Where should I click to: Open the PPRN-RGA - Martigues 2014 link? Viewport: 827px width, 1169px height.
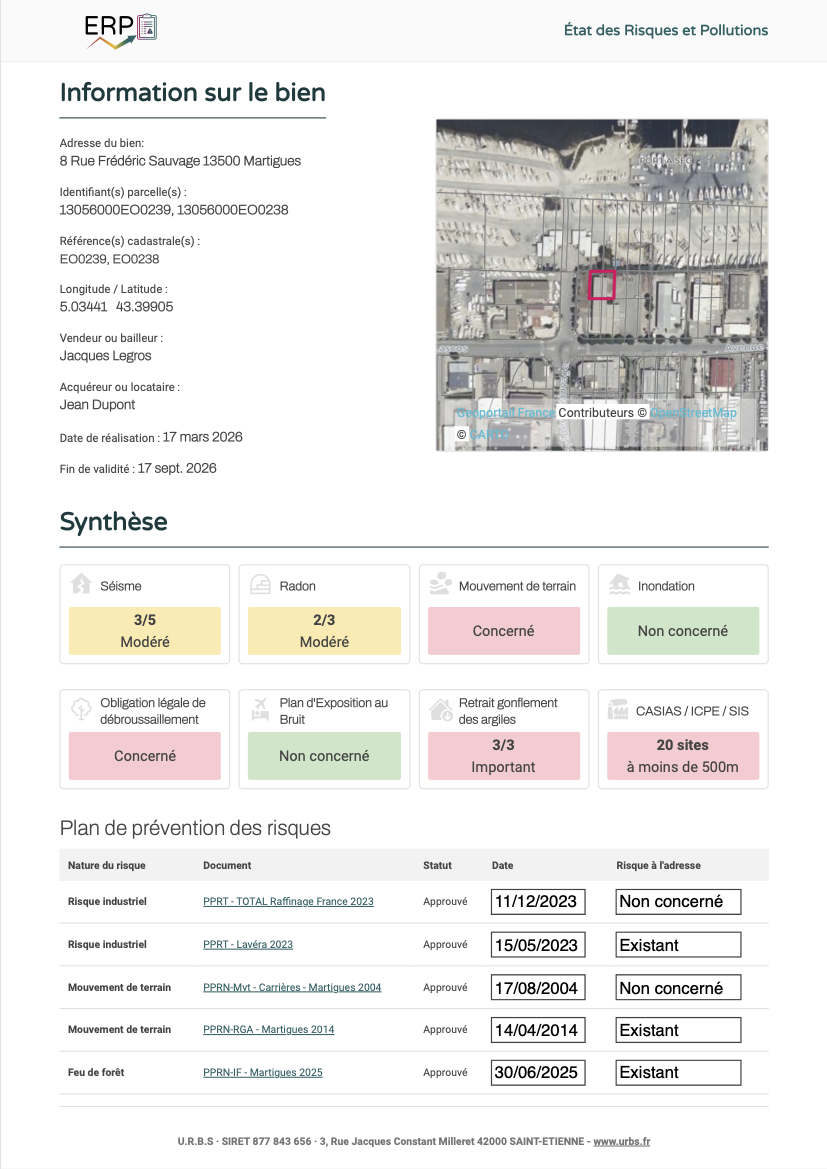pos(268,1029)
